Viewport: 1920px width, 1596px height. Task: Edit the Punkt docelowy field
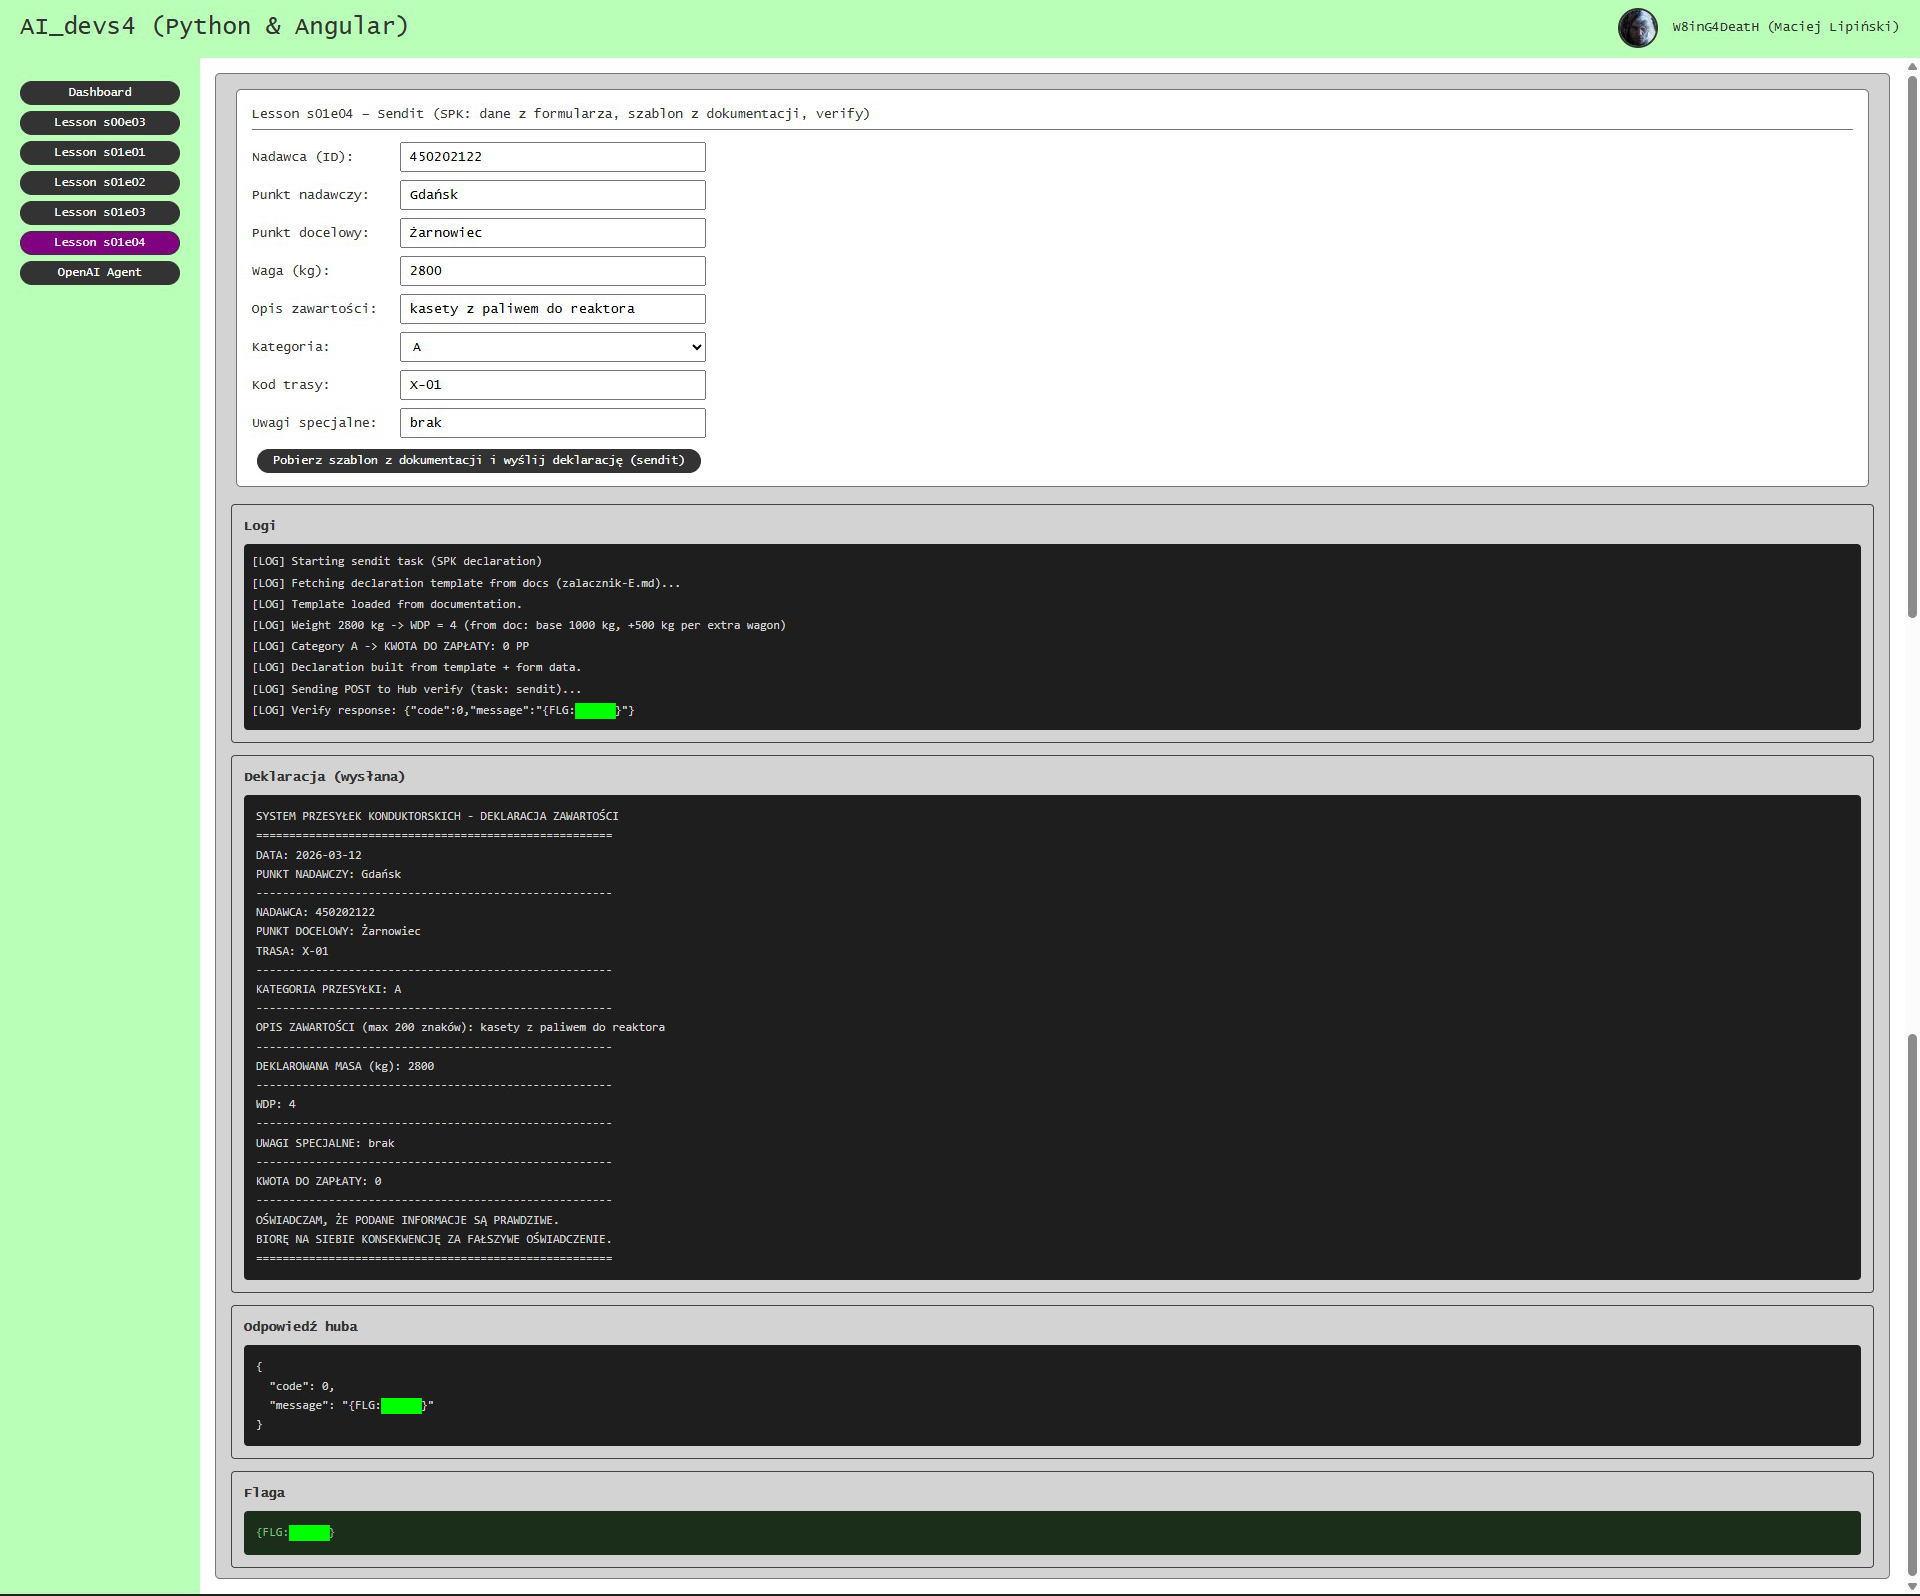click(x=552, y=233)
